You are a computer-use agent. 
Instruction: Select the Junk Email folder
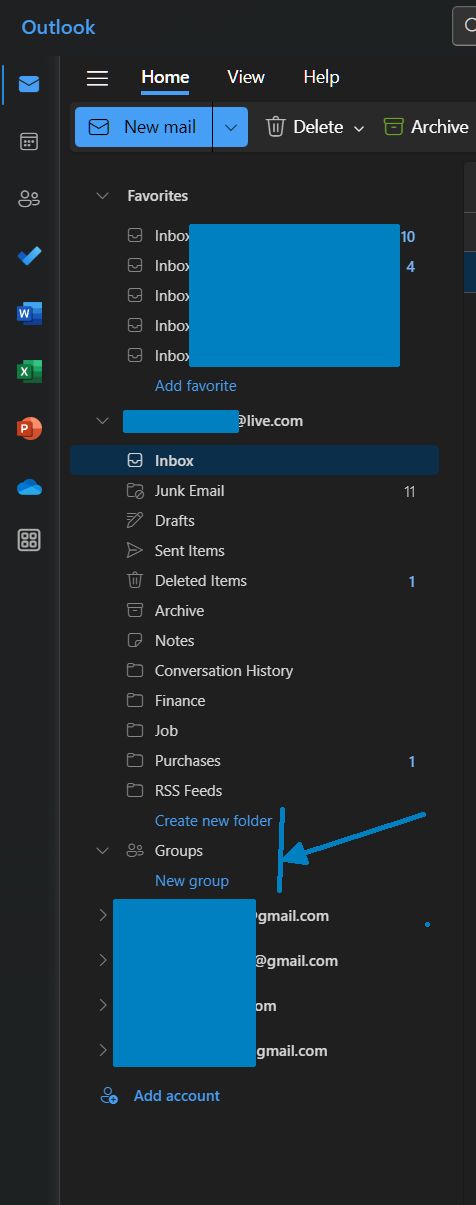tap(254, 491)
